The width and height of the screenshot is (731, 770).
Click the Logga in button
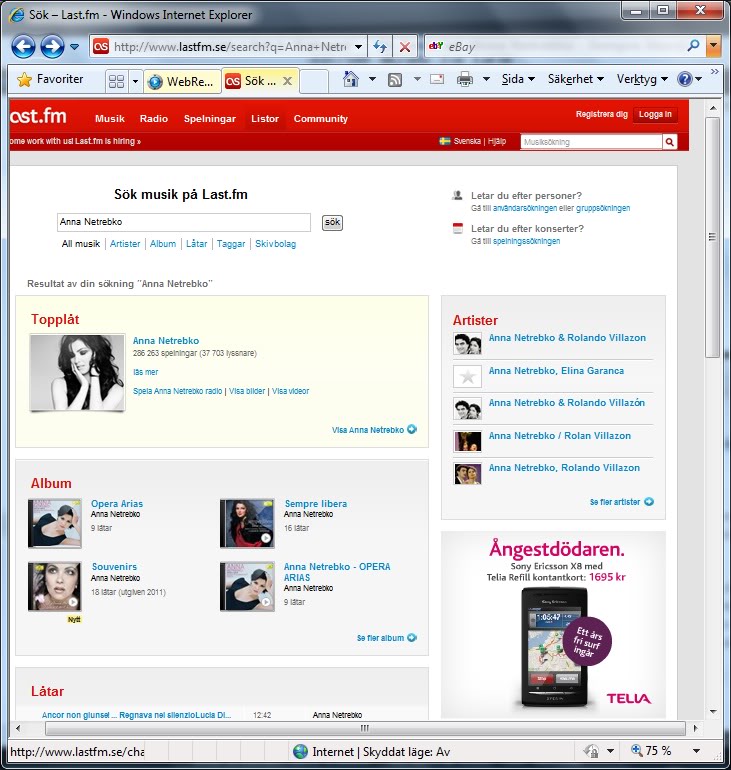tap(655, 114)
